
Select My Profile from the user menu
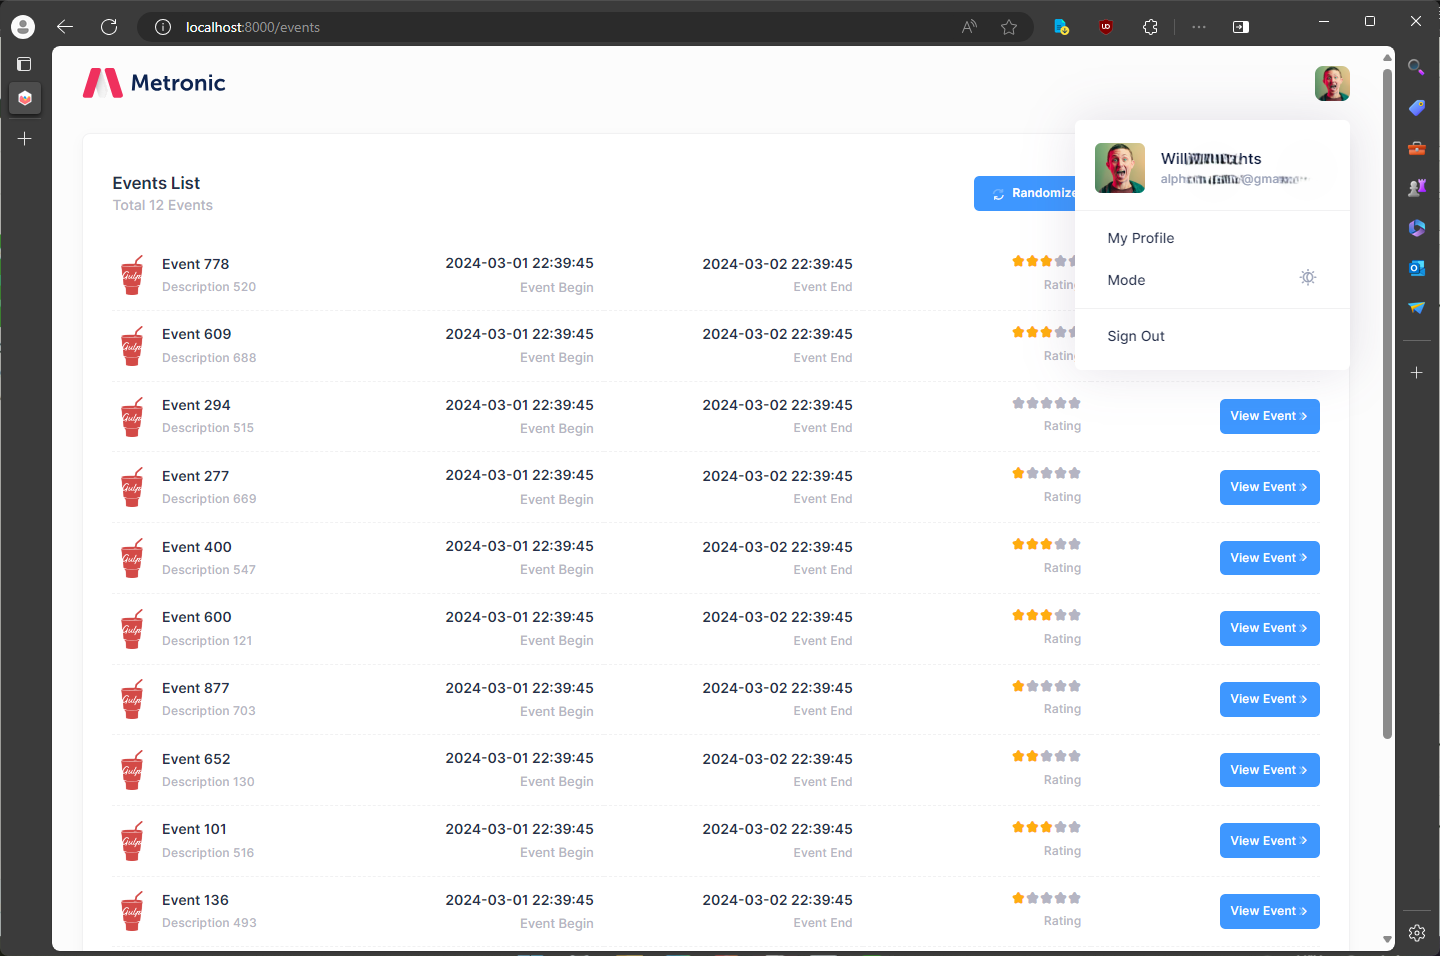coord(1141,238)
